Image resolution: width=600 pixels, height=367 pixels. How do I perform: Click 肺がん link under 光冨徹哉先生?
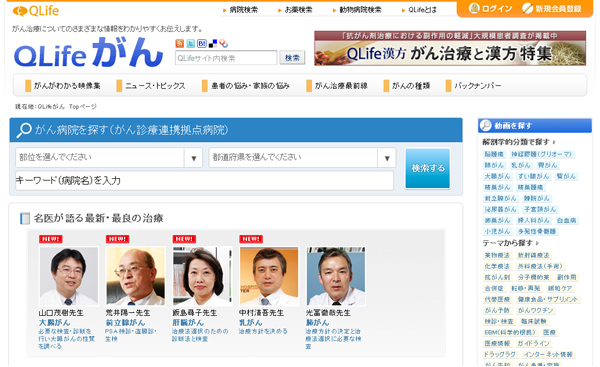(317, 323)
